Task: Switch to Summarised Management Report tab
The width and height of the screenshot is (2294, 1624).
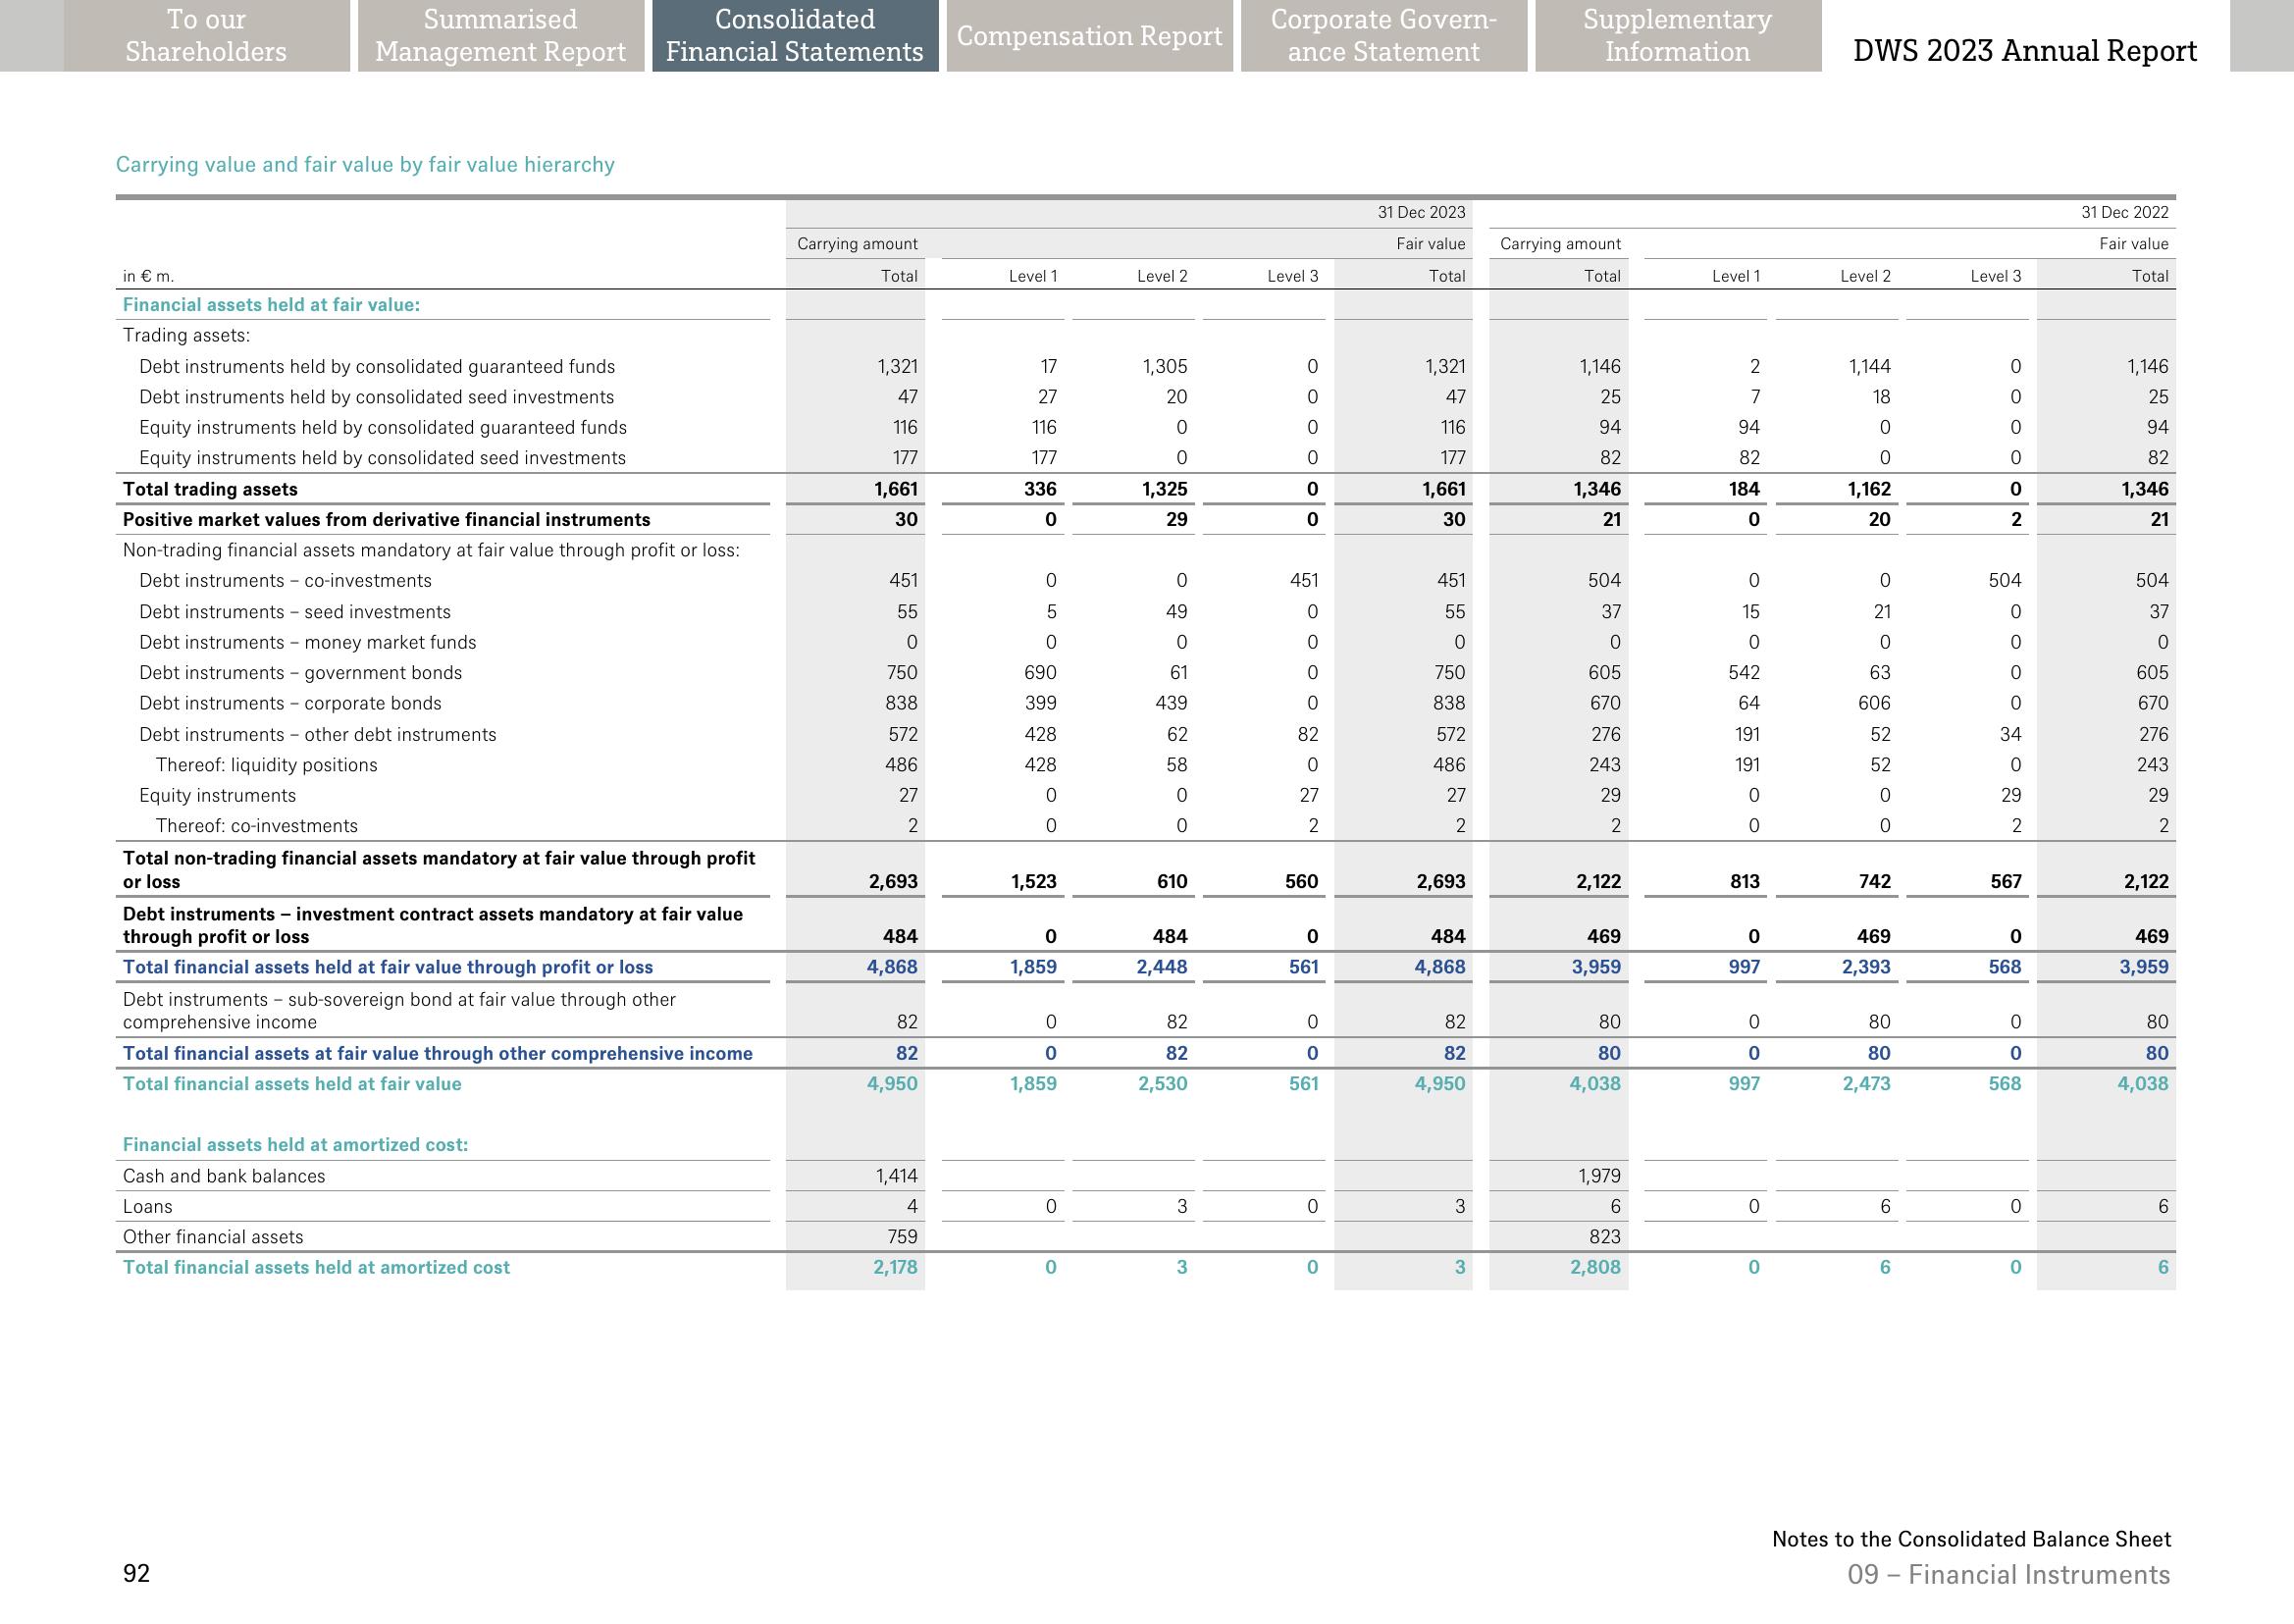Action: click(x=500, y=36)
